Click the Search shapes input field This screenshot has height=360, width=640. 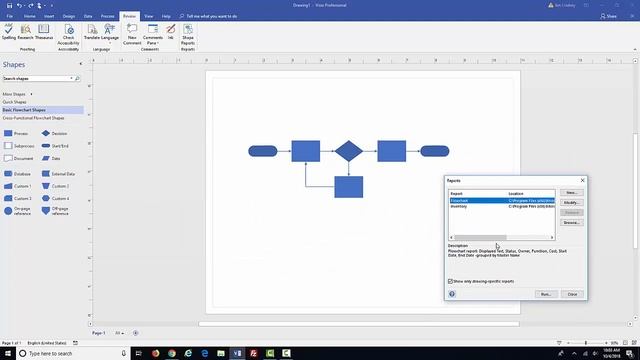pyautogui.click(x=36, y=78)
